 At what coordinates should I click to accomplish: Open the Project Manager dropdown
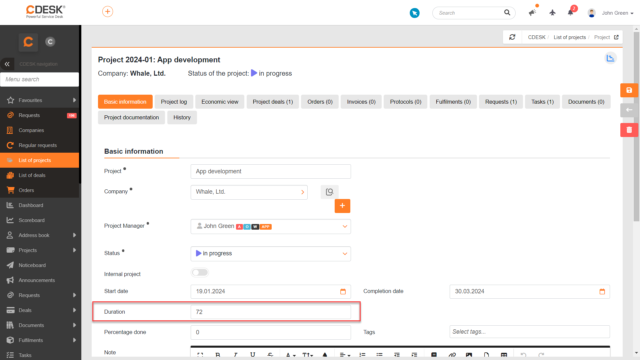click(x=271, y=227)
